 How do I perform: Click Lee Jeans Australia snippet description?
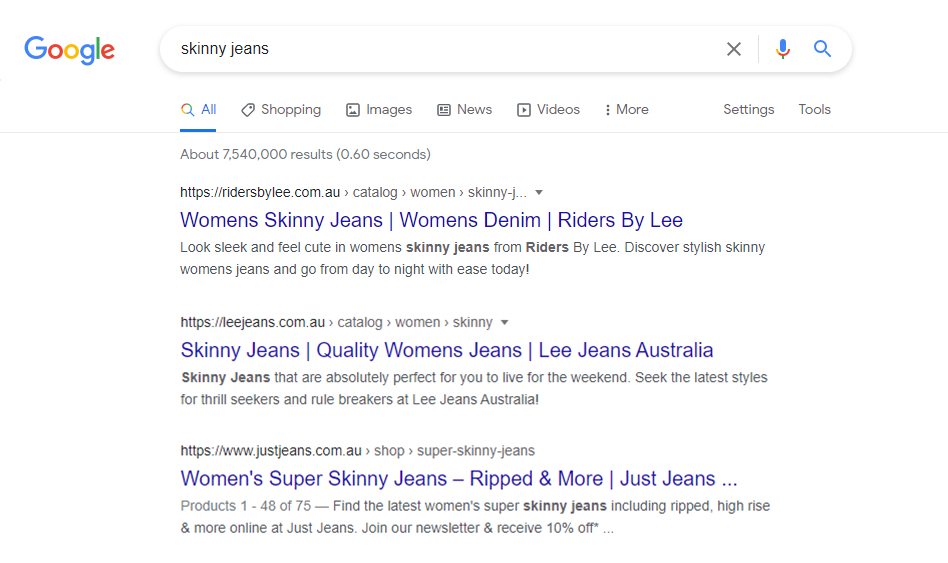(474, 388)
